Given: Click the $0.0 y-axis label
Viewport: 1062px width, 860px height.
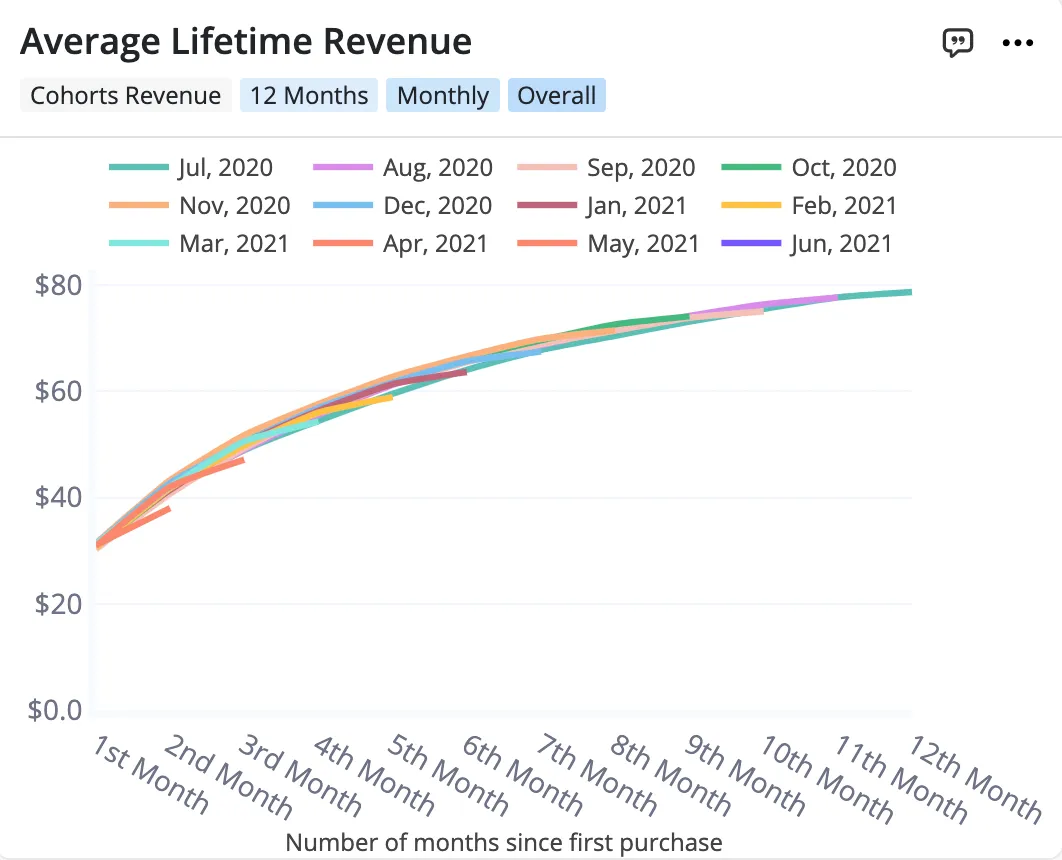Looking at the screenshot, I should [55, 710].
